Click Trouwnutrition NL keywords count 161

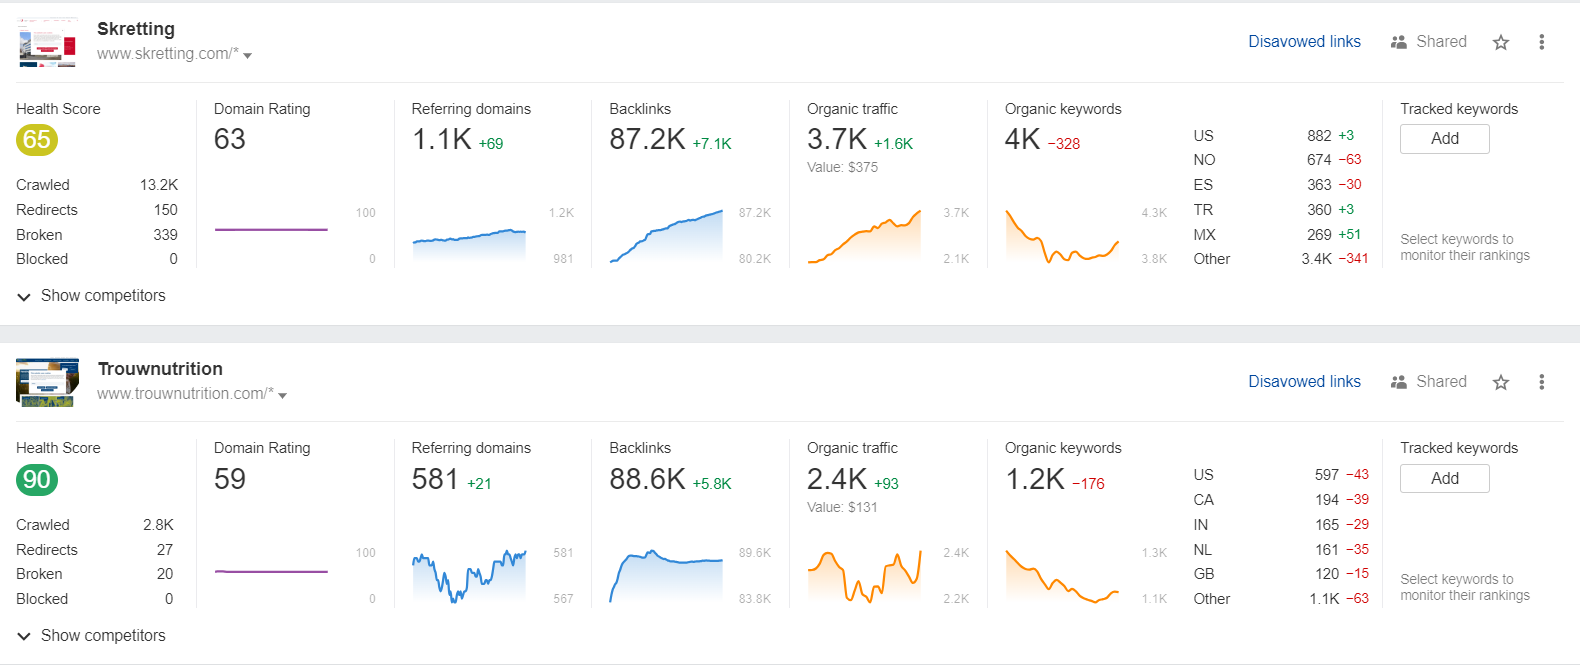(x=1327, y=550)
